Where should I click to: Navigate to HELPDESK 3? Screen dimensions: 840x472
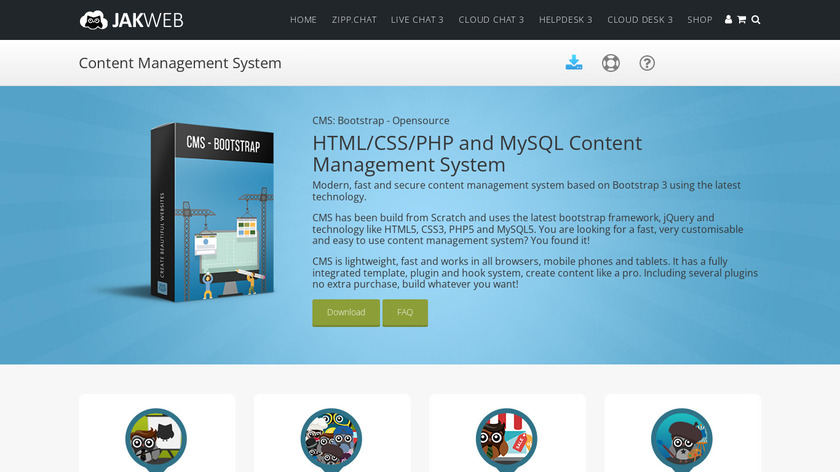pos(565,20)
